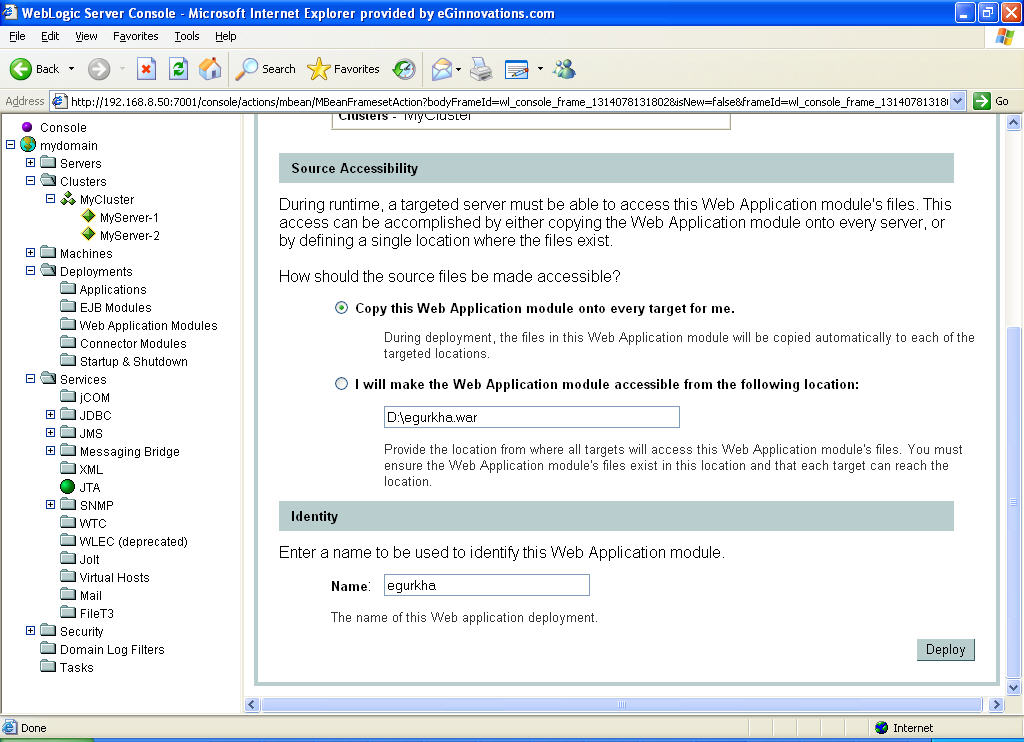Open the File menu

[17, 36]
